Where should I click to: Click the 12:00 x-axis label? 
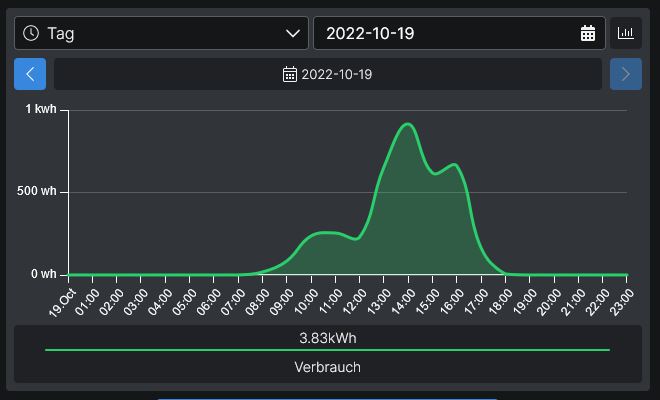(x=355, y=302)
